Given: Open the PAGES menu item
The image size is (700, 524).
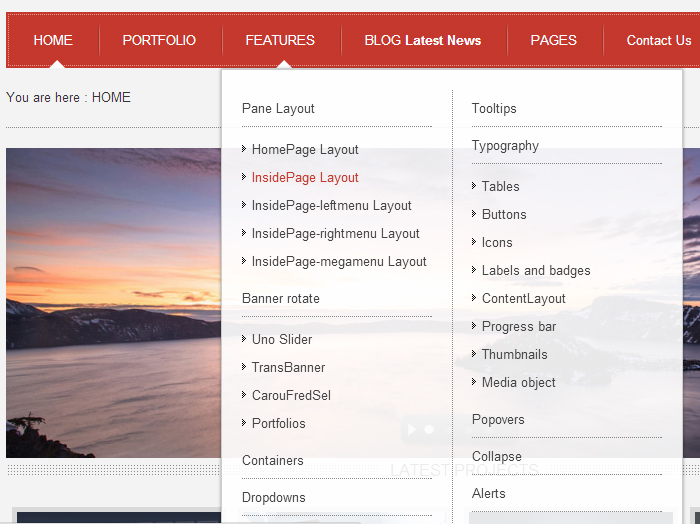Looking at the screenshot, I should tap(554, 40).
